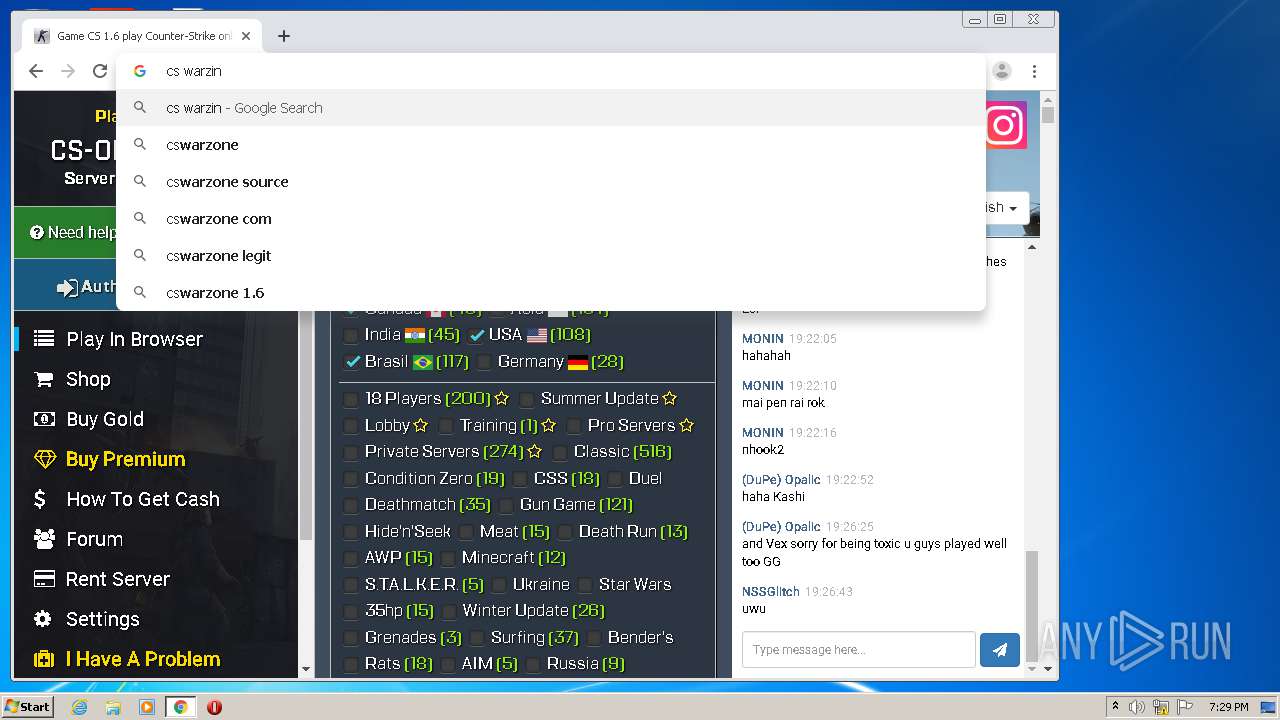Viewport: 1280px width, 720px height.
Task: Open Windows Media Player taskbar icon
Action: click(x=147, y=707)
